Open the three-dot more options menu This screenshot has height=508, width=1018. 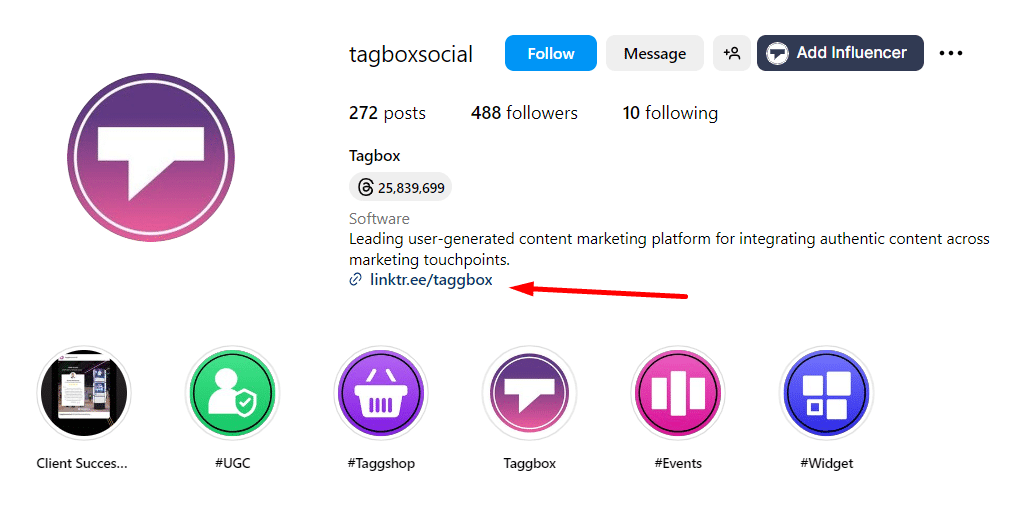(x=950, y=53)
